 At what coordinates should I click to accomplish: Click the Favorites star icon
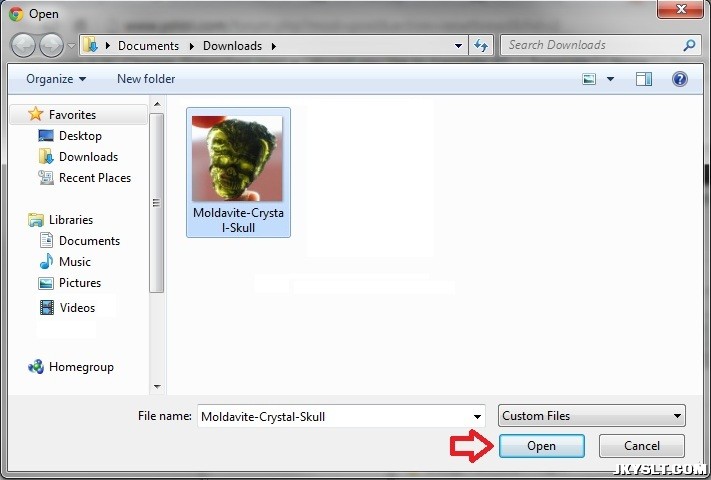(x=35, y=114)
